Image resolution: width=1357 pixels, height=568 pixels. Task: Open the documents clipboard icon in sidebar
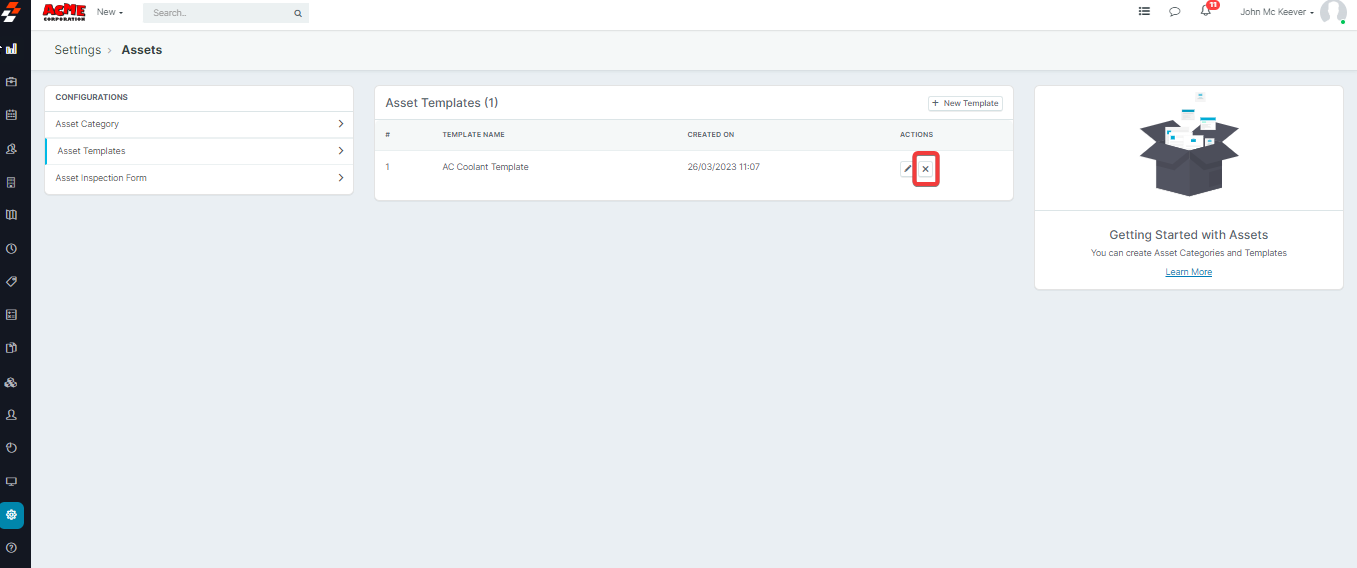pos(11,348)
